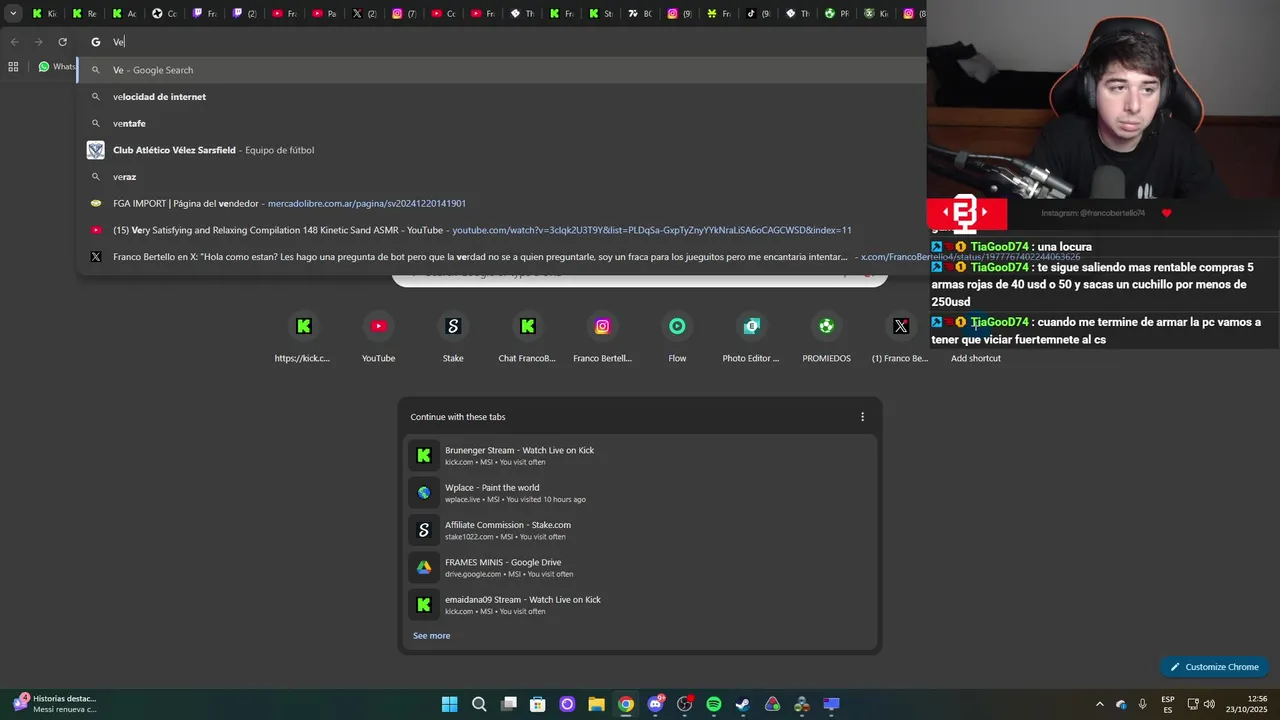Open FRAMES MINIS - Google Drive entry
This screenshot has height=720, width=1280.
640,567
